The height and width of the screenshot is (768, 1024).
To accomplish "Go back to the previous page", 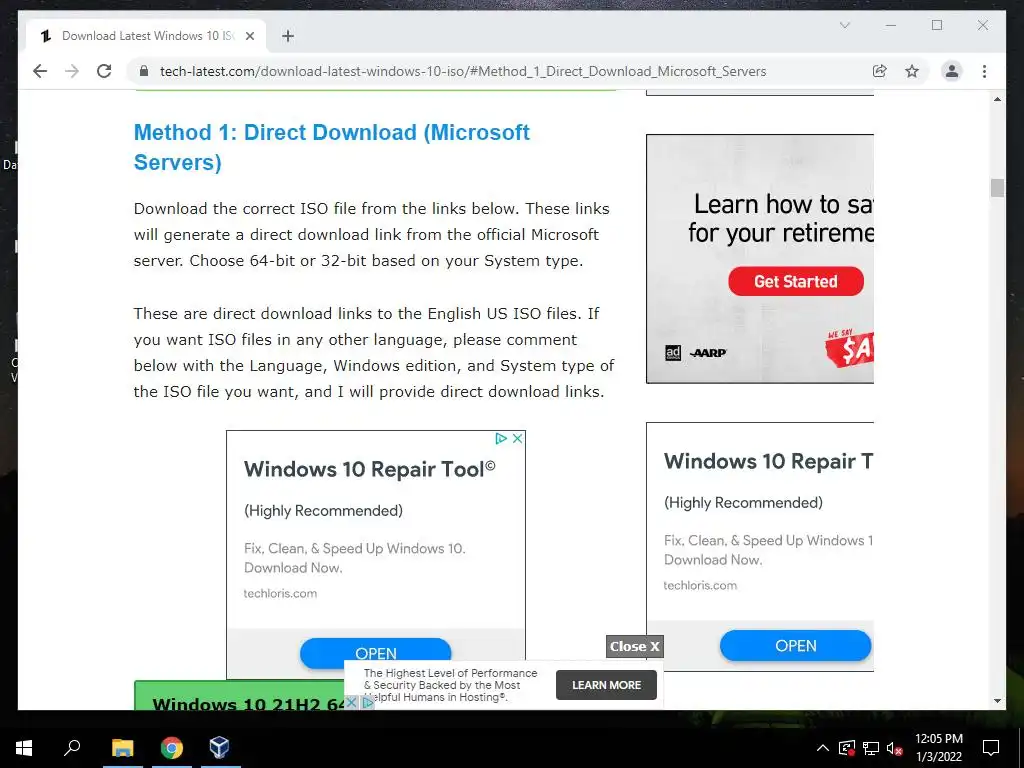I will pos(40,71).
